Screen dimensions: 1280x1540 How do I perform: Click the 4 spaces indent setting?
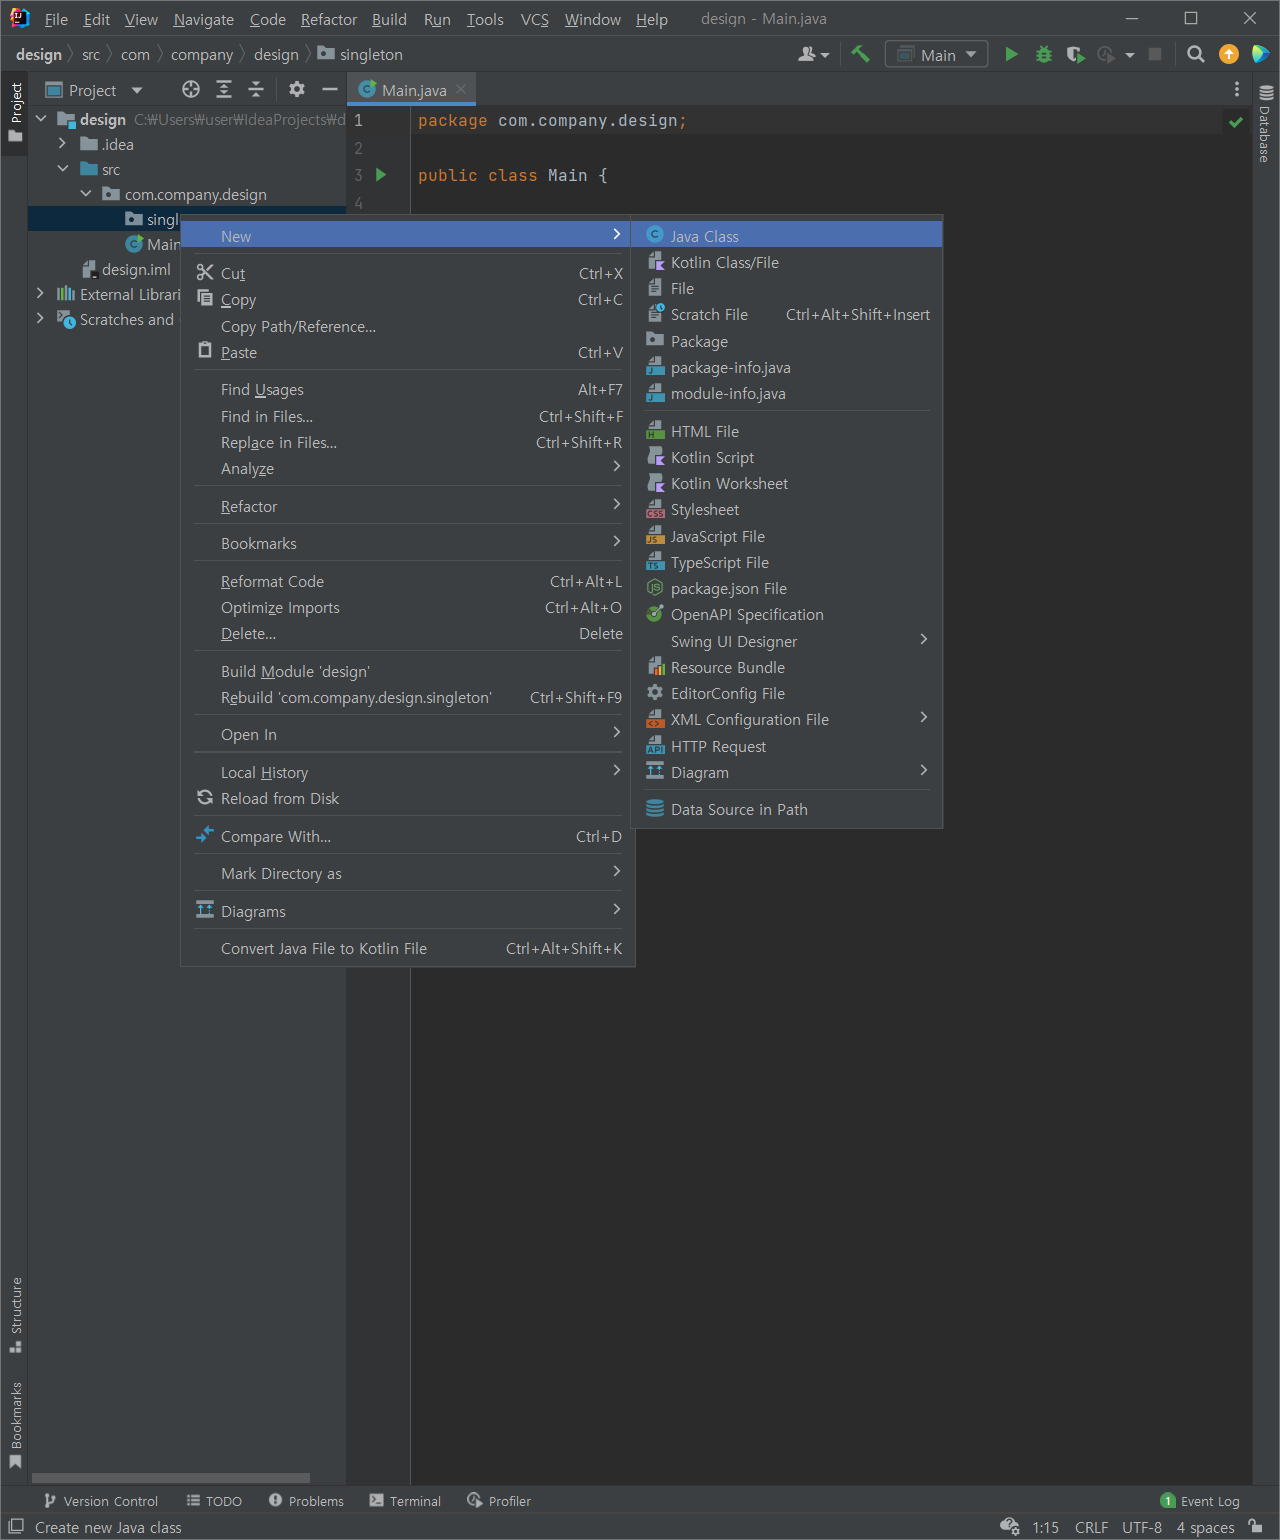(x=1205, y=1527)
